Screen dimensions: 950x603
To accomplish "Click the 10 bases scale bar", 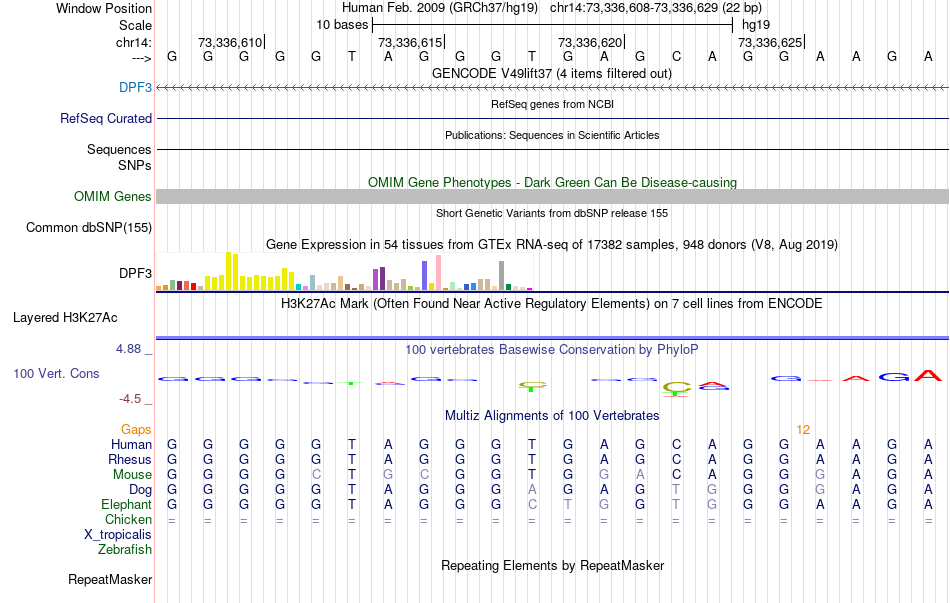I will [552, 25].
